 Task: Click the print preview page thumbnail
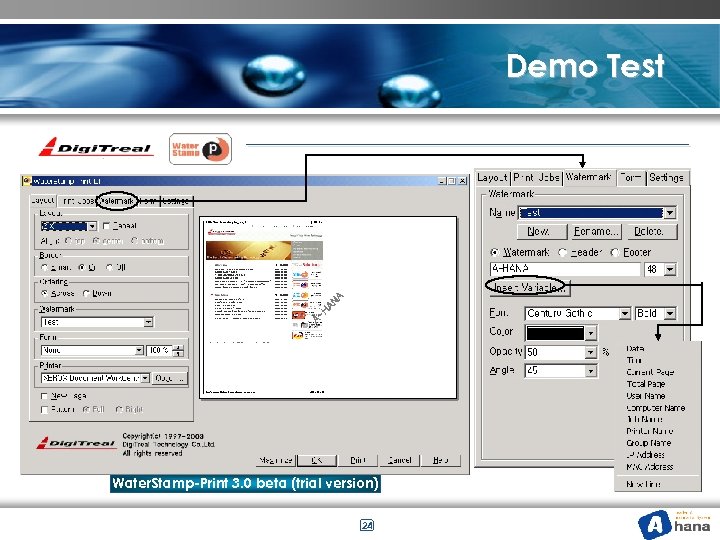pos(328,307)
